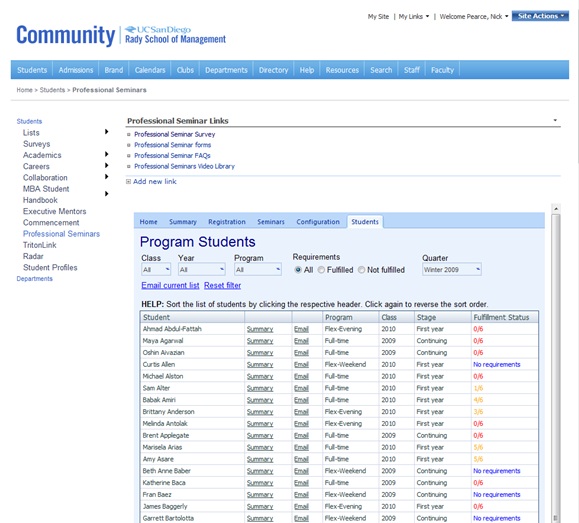Open the Students top navigation item
The width and height of the screenshot is (579, 523).
(32, 70)
